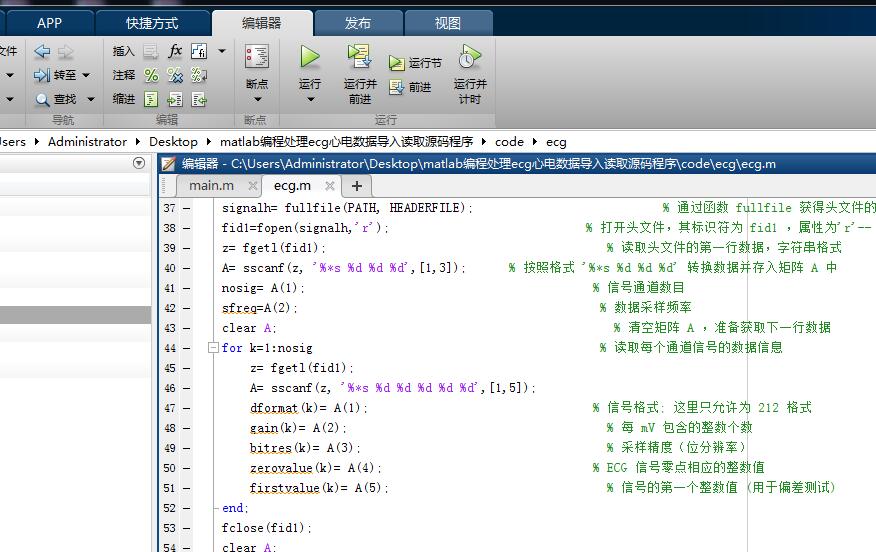Image resolution: width=876 pixels, height=552 pixels.
Task: Increase indent with the right-arrow icon
Action: tap(175, 99)
